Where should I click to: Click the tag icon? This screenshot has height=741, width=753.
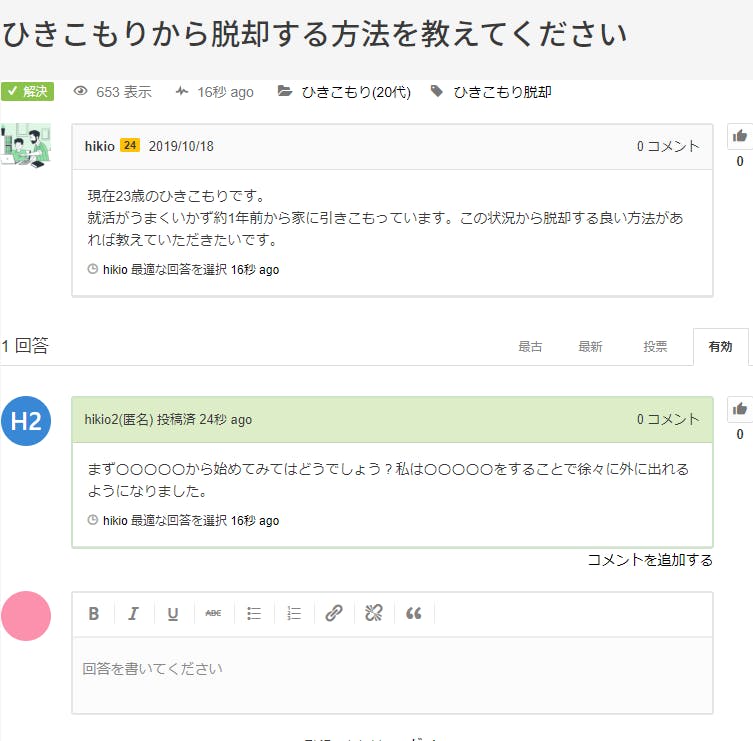click(x=437, y=91)
